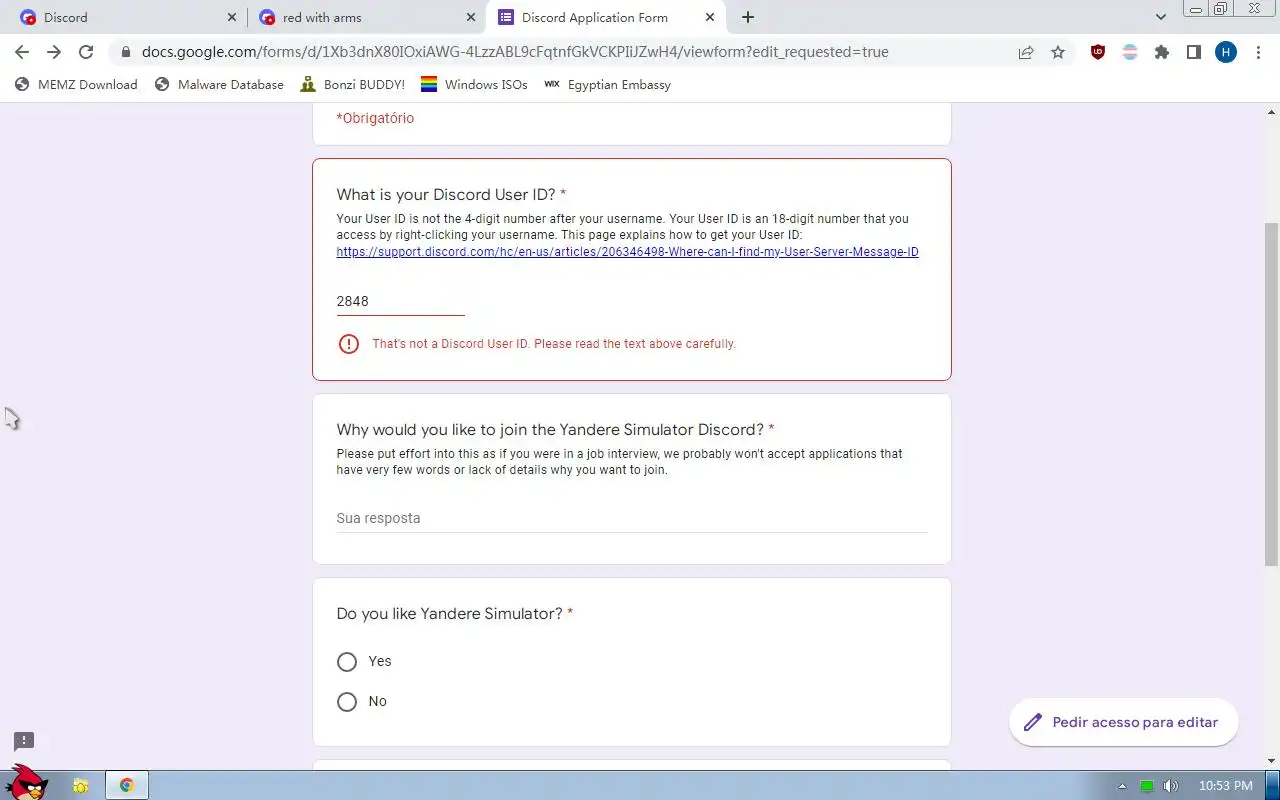Screen dimensions: 1280x800
Task: Select No for liking Yandere Simulator
Action: click(x=347, y=701)
